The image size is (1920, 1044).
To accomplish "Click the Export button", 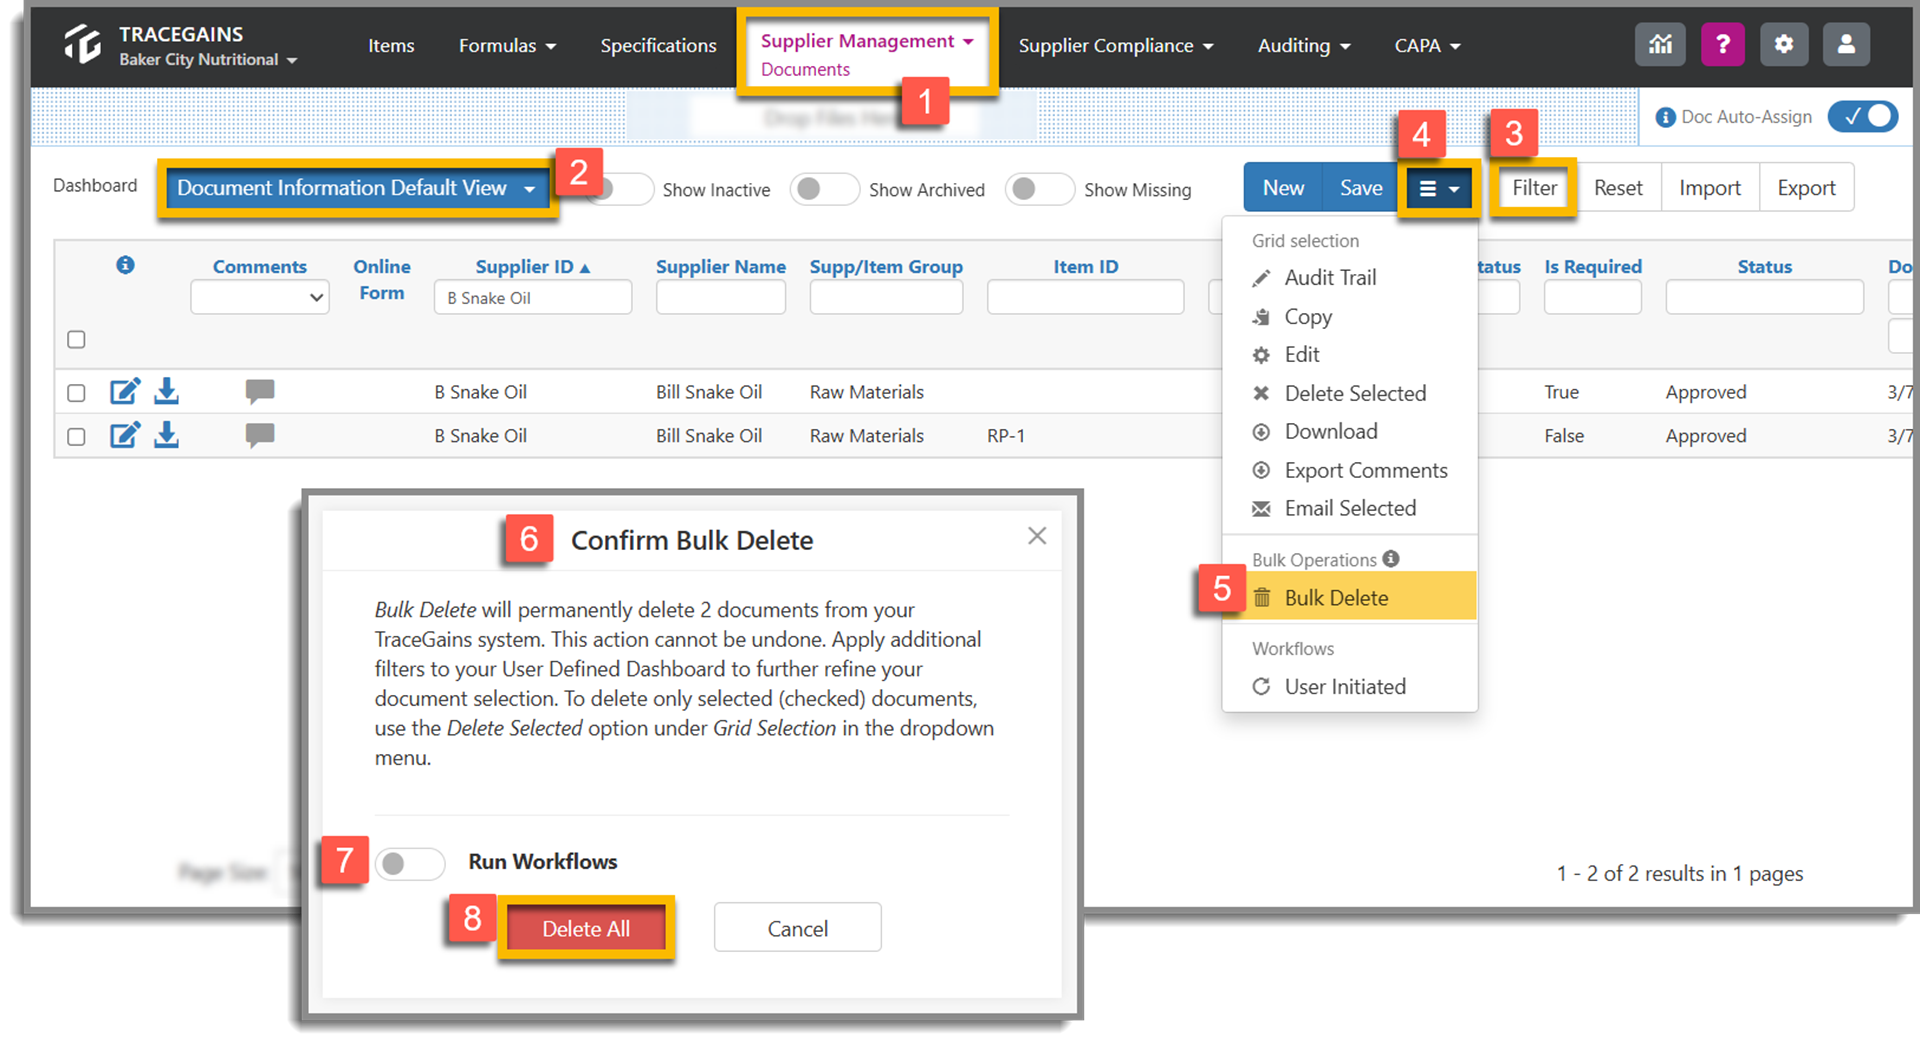I will 1806,188.
